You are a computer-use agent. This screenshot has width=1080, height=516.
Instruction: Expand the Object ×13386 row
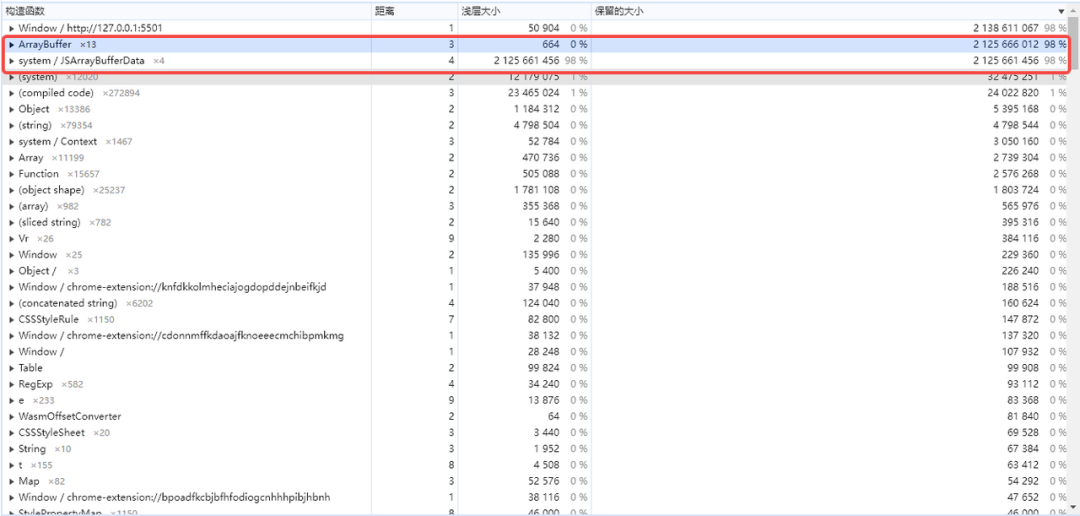click(x=12, y=109)
